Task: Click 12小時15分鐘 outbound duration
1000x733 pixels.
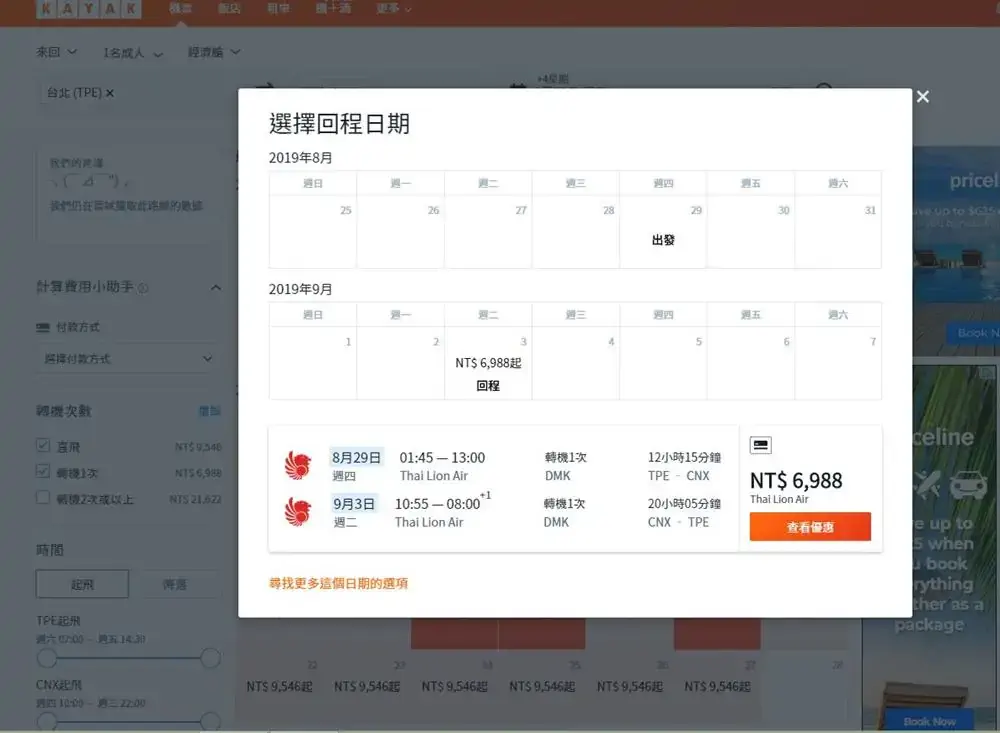Action: point(684,457)
